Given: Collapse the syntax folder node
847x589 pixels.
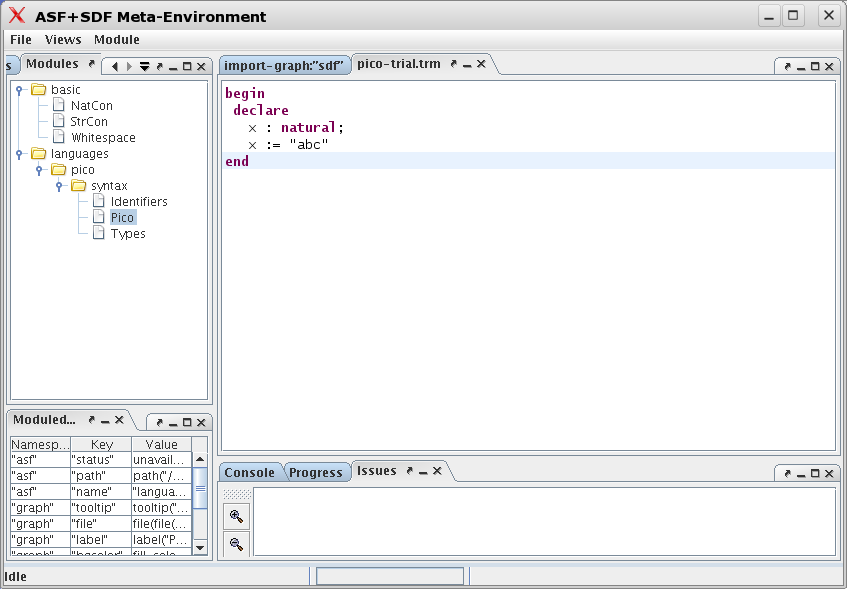Looking at the screenshot, I should point(60,185).
